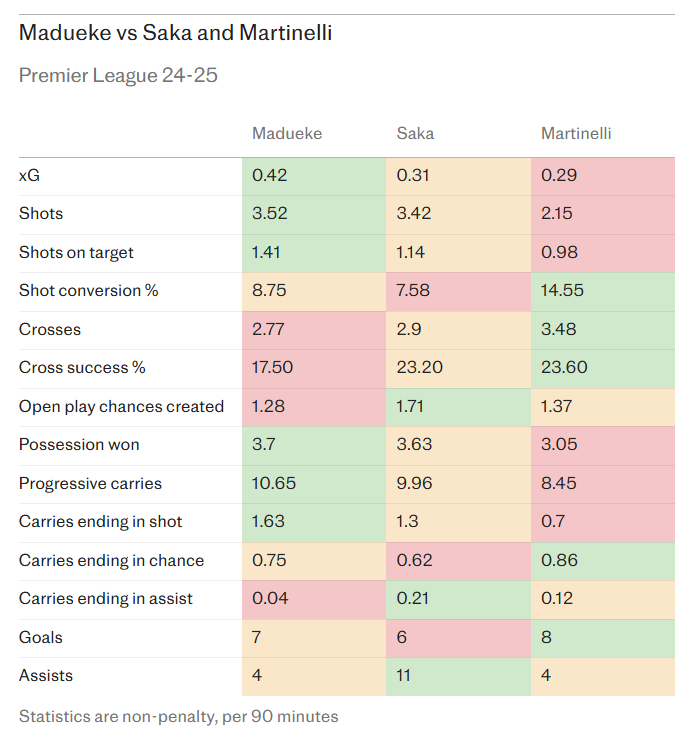683x736 pixels.
Task: Click the 'Carries ending in assist' label
Action: tap(106, 598)
